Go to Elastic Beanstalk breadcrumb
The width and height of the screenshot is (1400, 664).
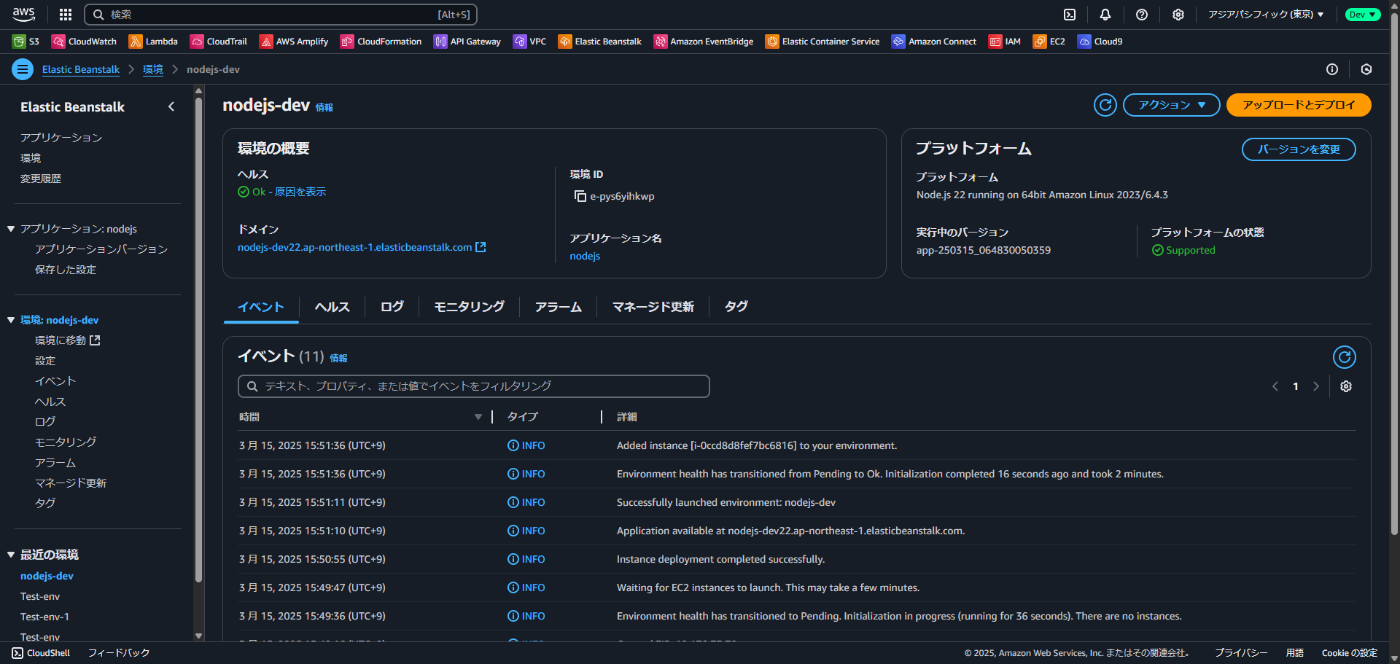tap(80, 69)
